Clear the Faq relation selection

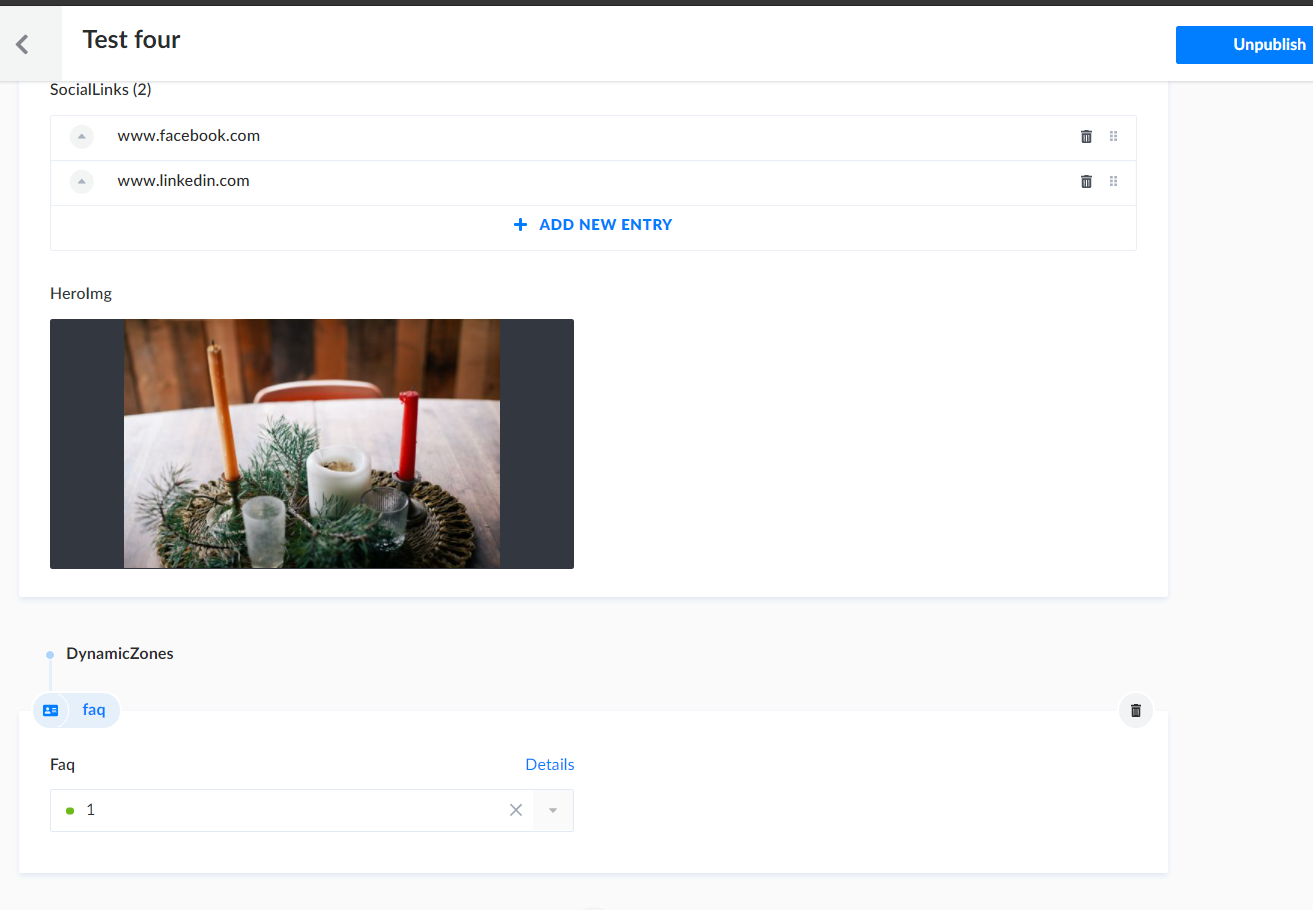pos(516,810)
